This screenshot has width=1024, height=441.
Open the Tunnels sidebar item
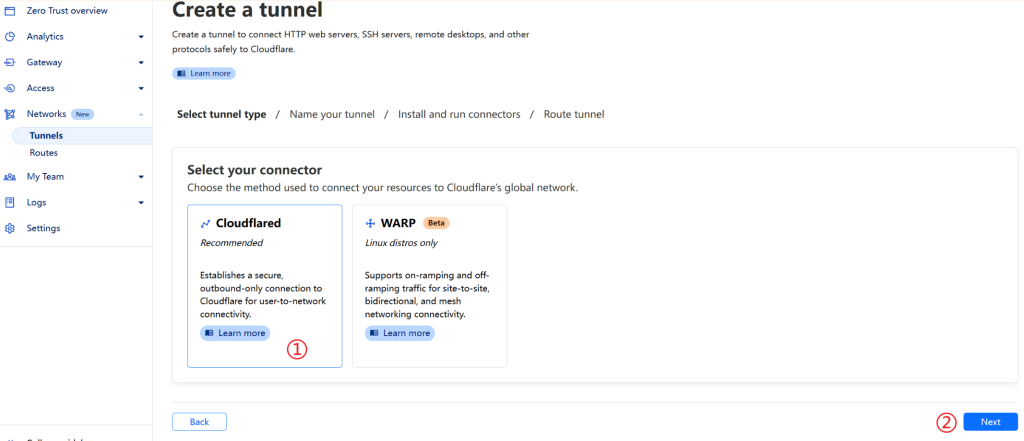tap(46, 135)
